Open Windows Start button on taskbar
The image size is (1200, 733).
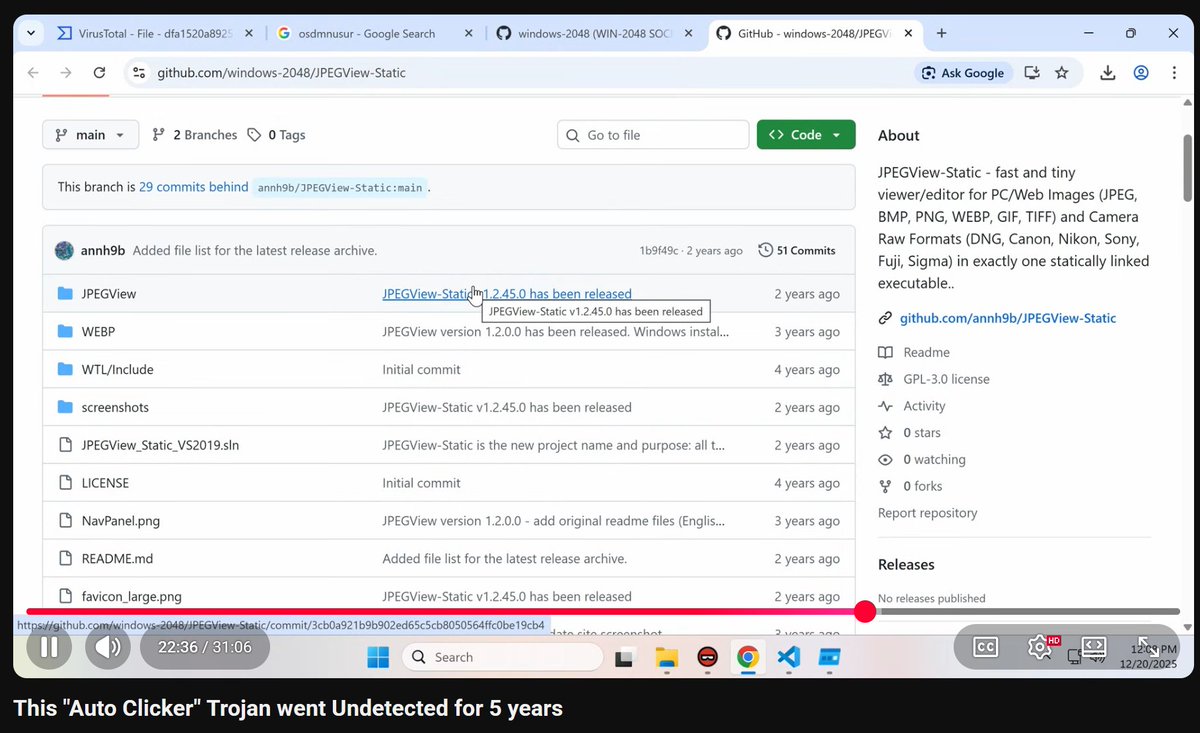[x=378, y=657]
